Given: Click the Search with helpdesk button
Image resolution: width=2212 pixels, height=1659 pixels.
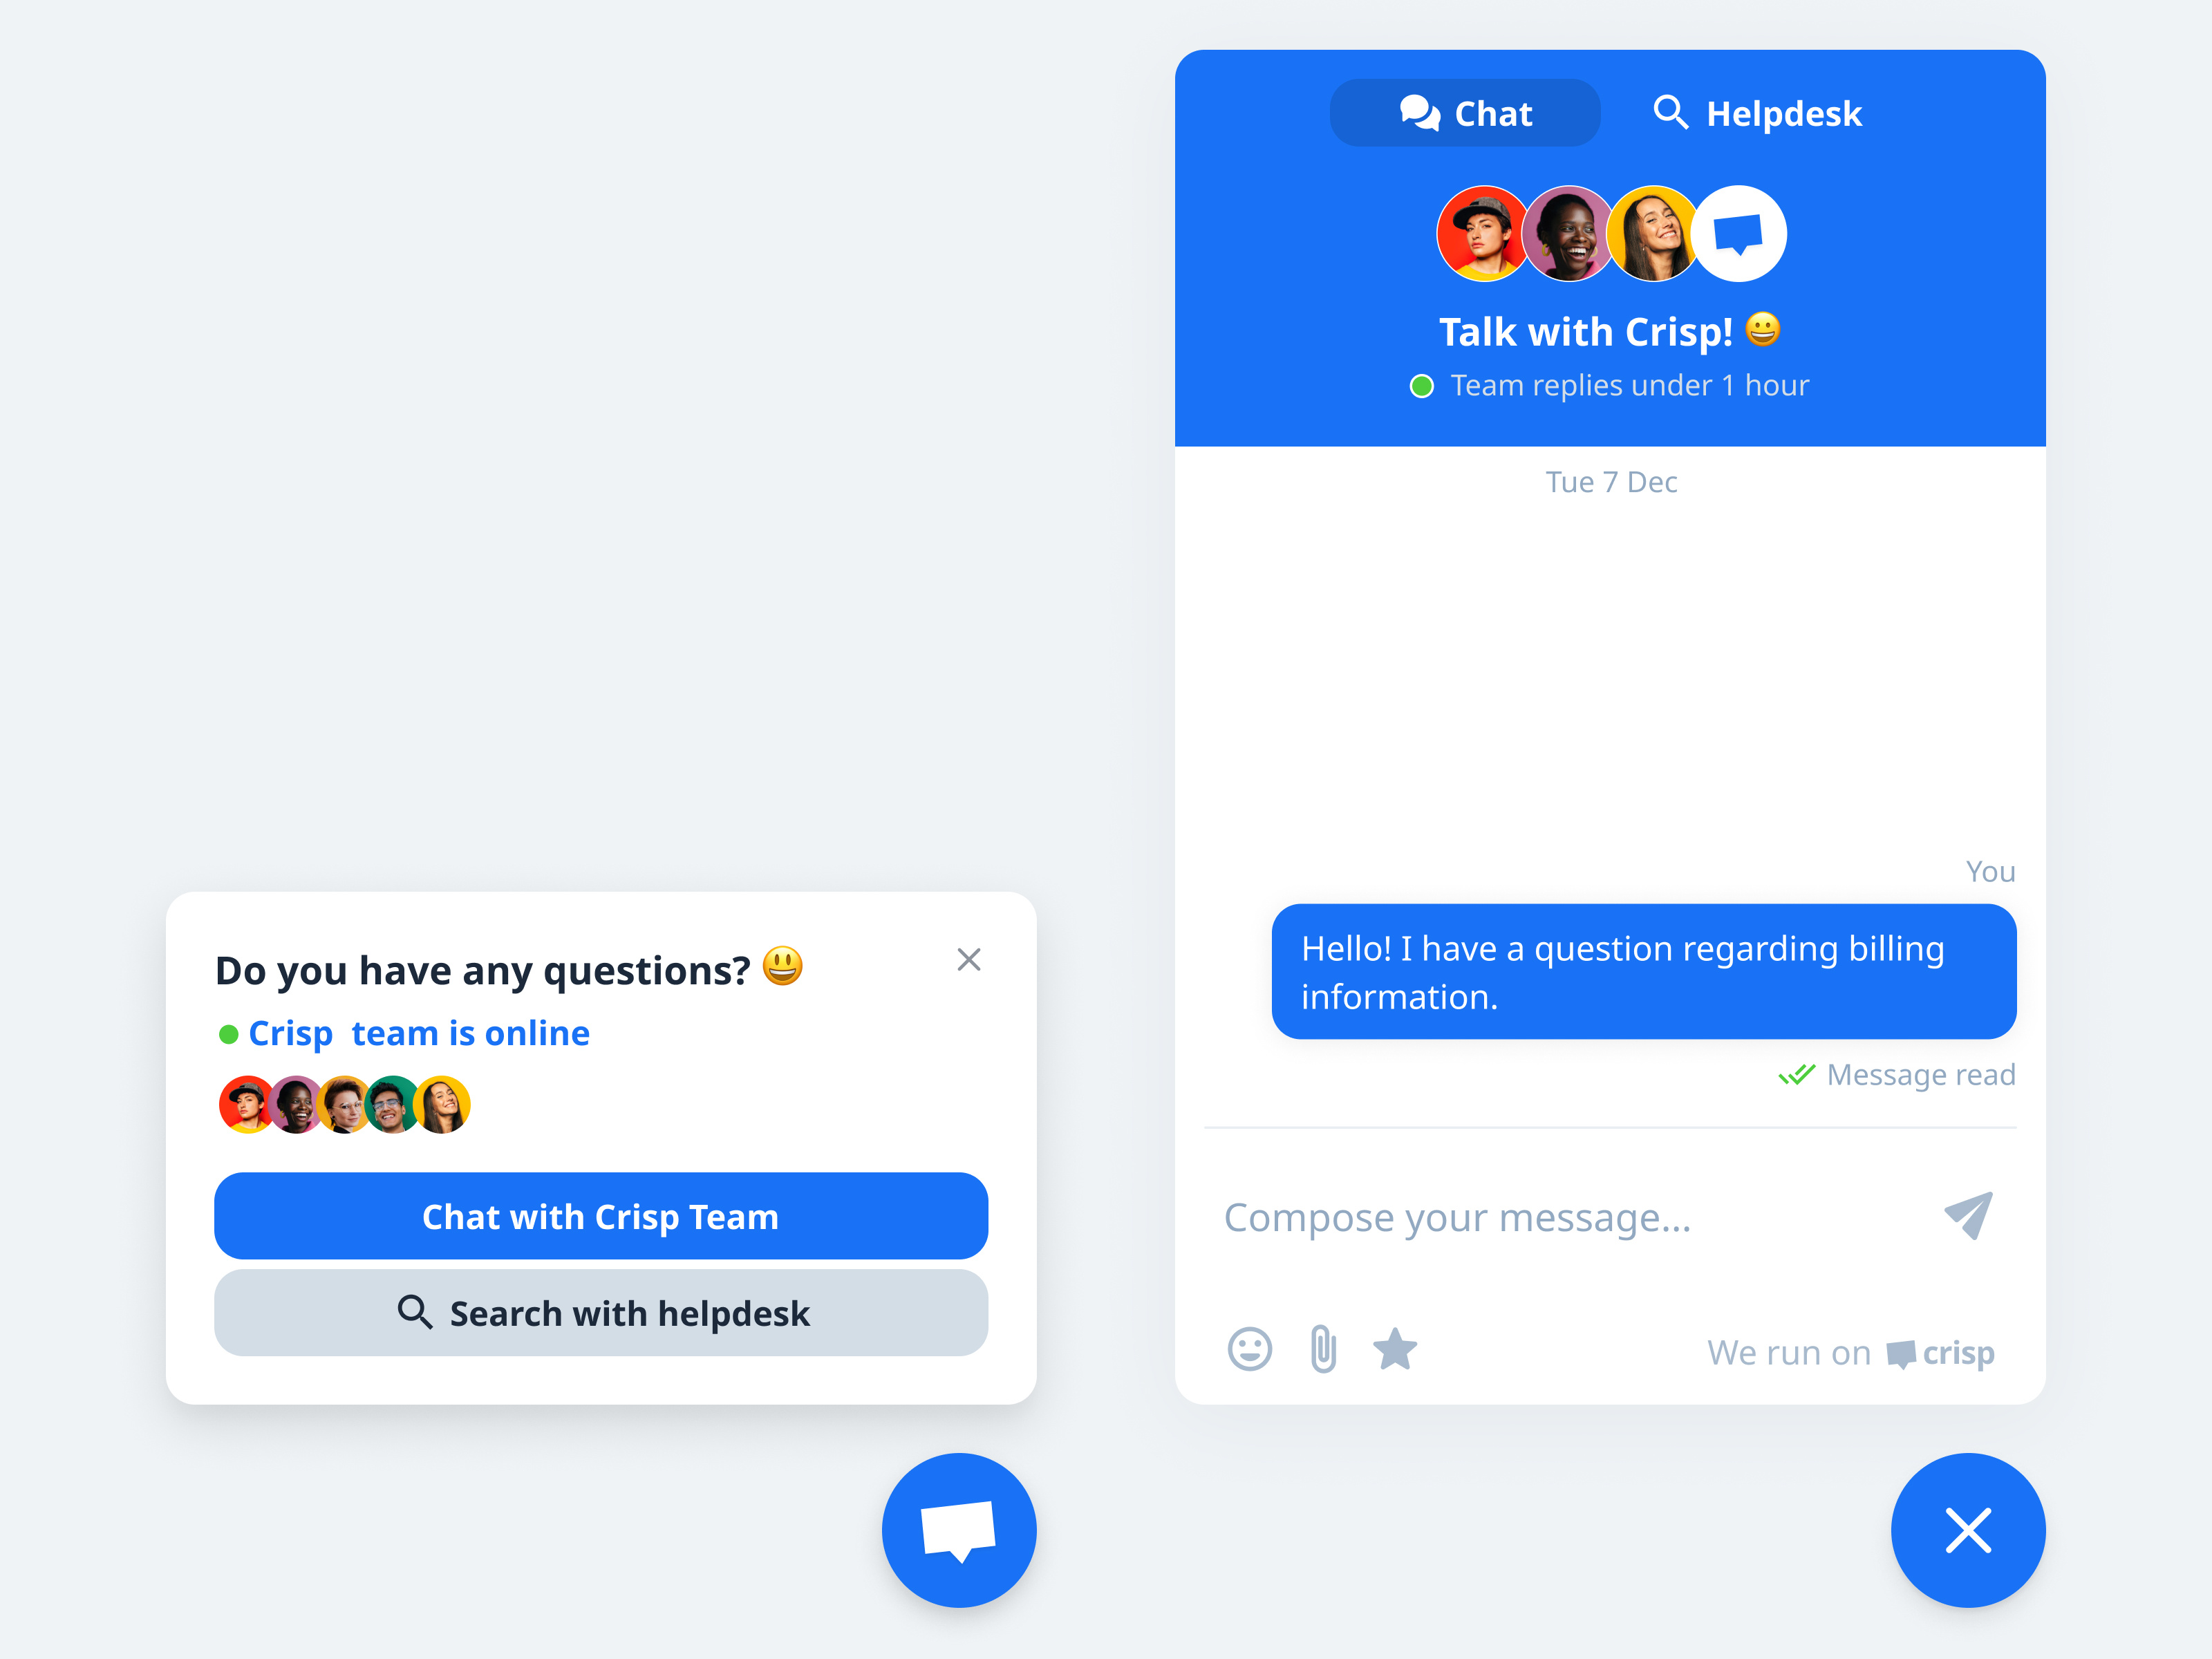Looking at the screenshot, I should (x=601, y=1313).
